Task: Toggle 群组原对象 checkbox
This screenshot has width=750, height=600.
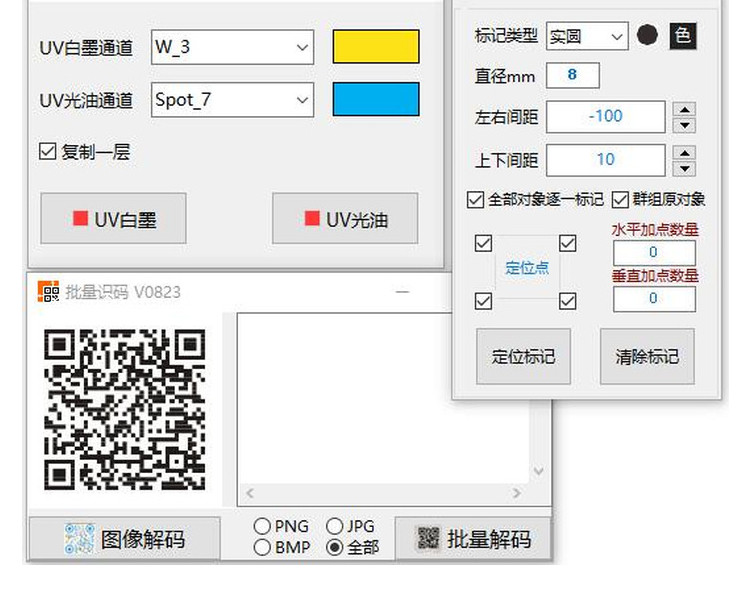Action: click(620, 200)
